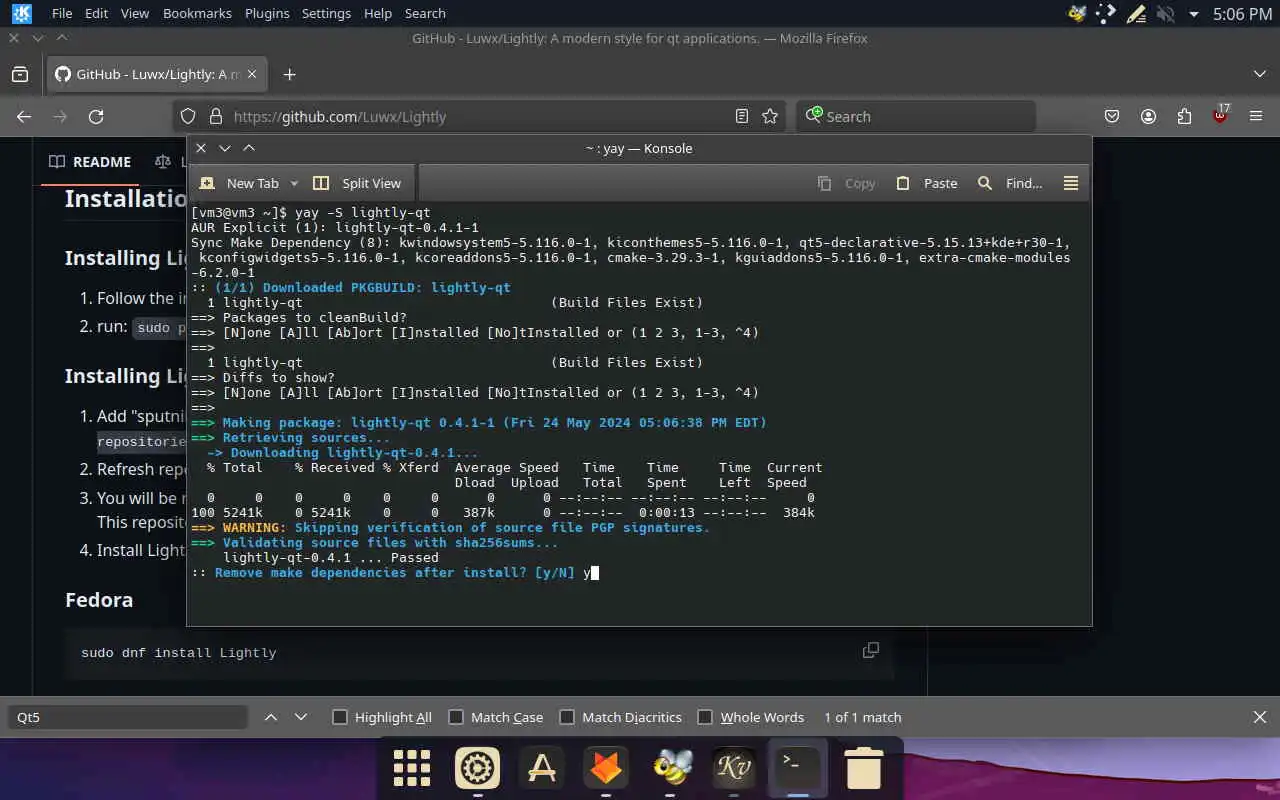This screenshot has height=800, width=1280.
Task: Open the Konsole hamburger menu
Action: click(1071, 183)
